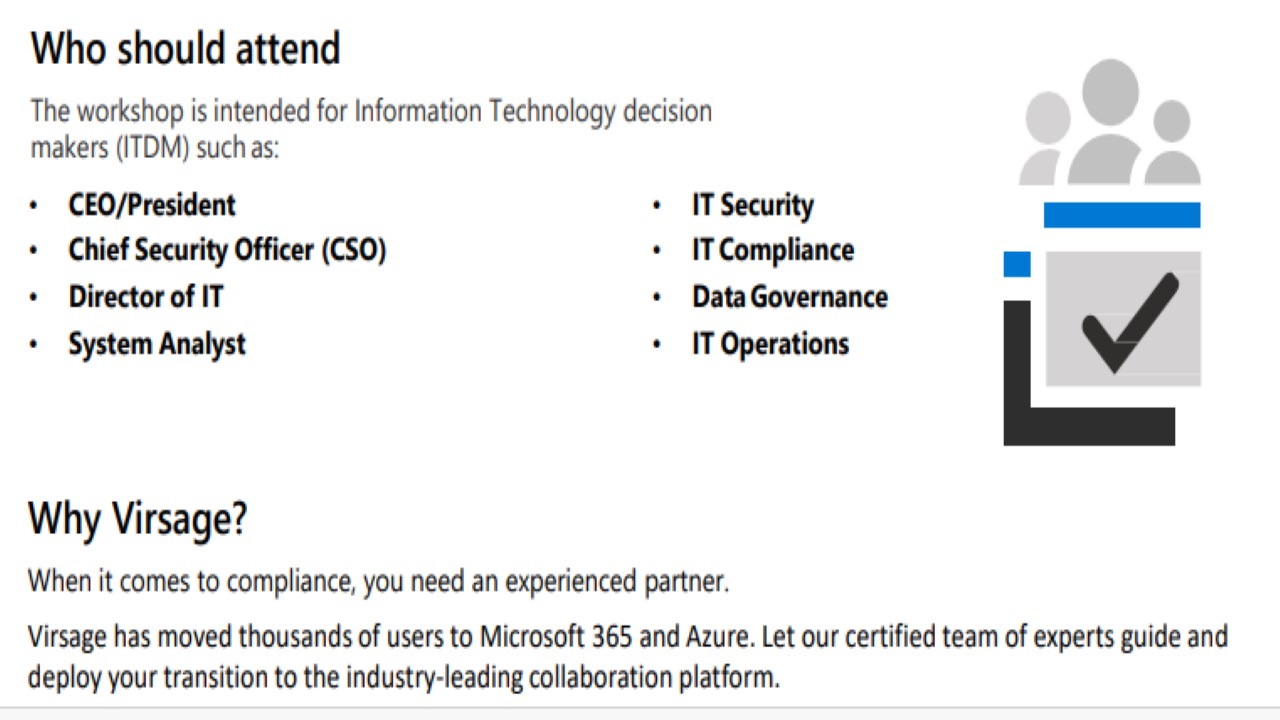This screenshot has width=1280, height=720.
Task: Click the small blue square graphic
Action: pos(1016,264)
